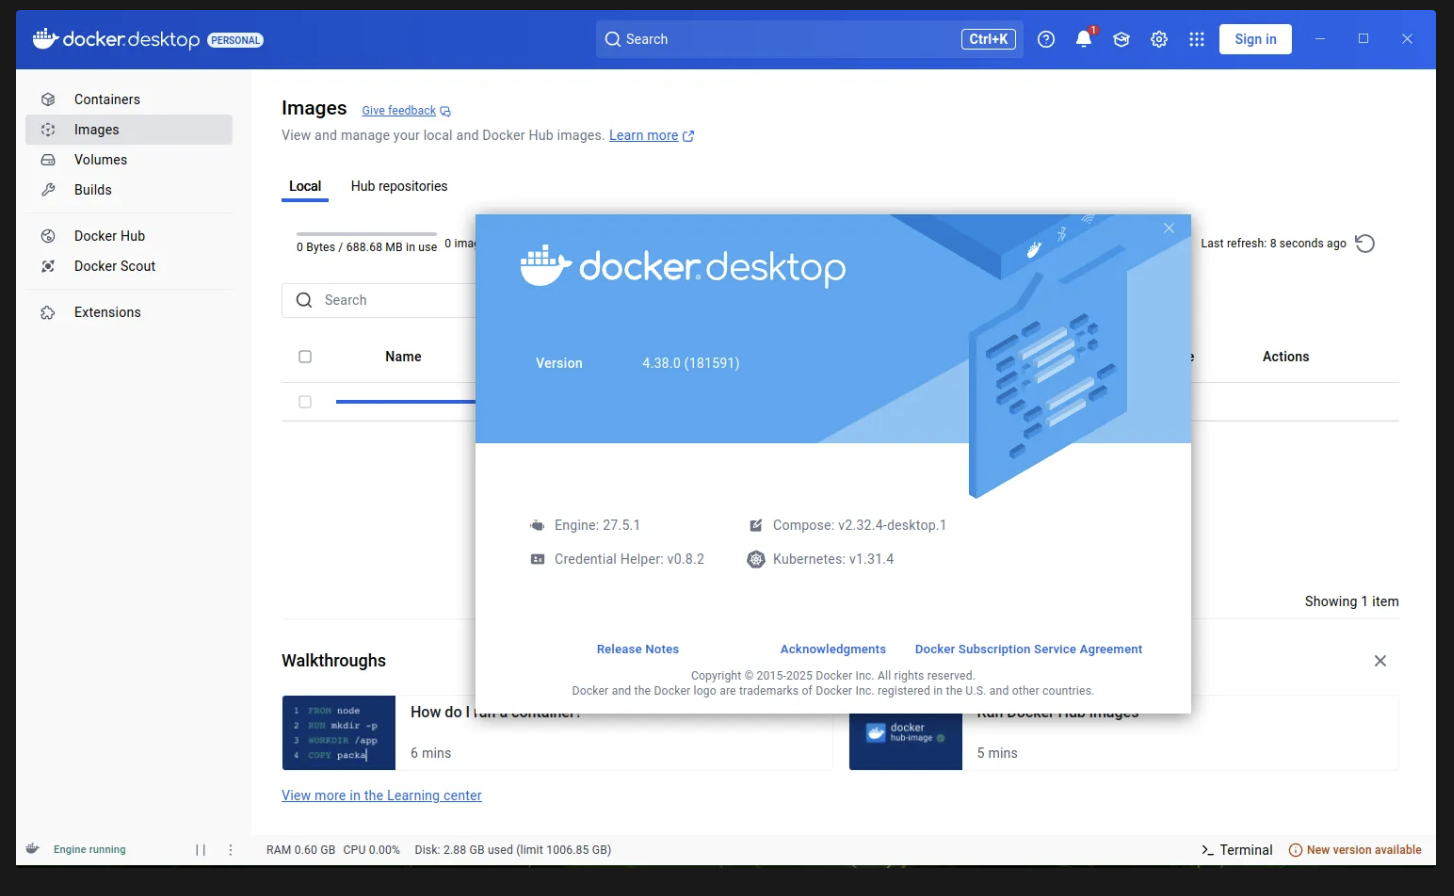
Task: Click the Extensions puzzle icon
Action: [x=48, y=312]
